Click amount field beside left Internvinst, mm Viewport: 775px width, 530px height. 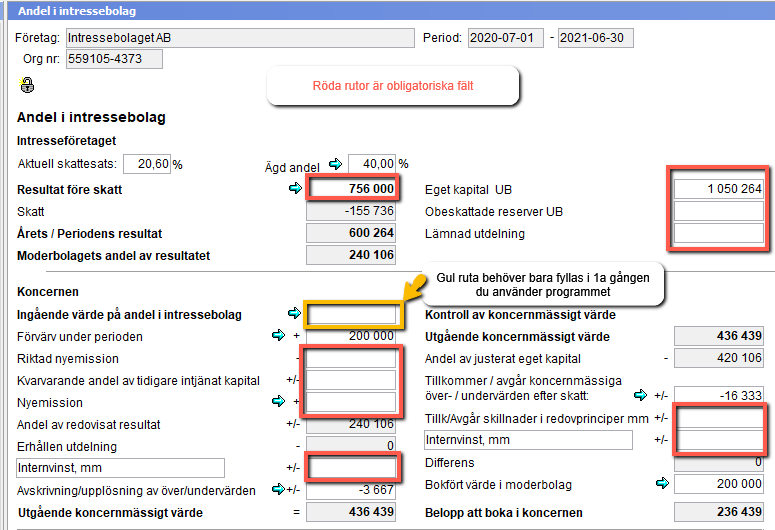(352, 468)
